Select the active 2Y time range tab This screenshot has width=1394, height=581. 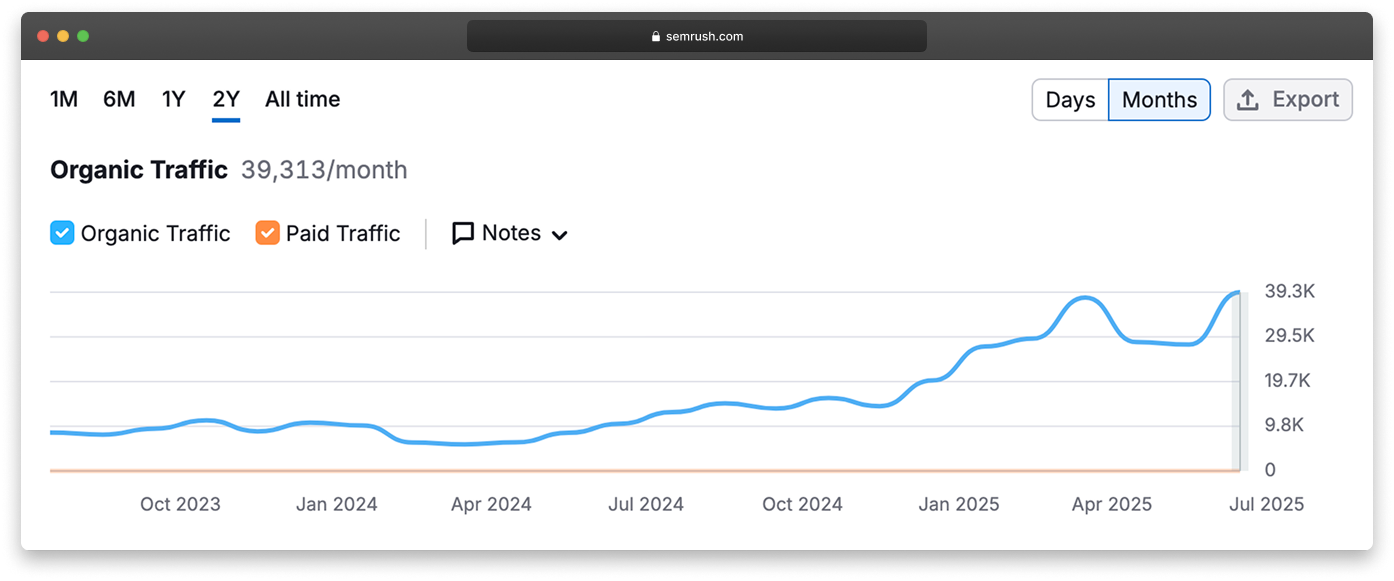coord(226,99)
